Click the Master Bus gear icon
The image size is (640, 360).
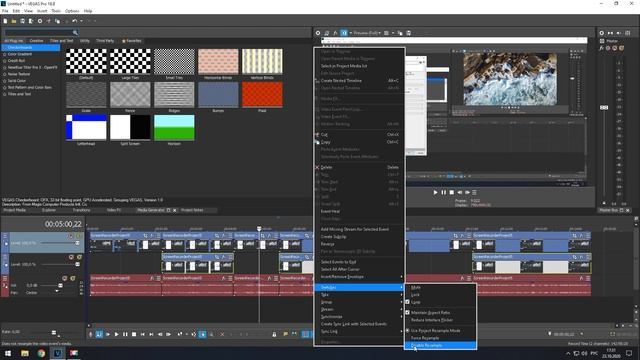(x=602, y=33)
